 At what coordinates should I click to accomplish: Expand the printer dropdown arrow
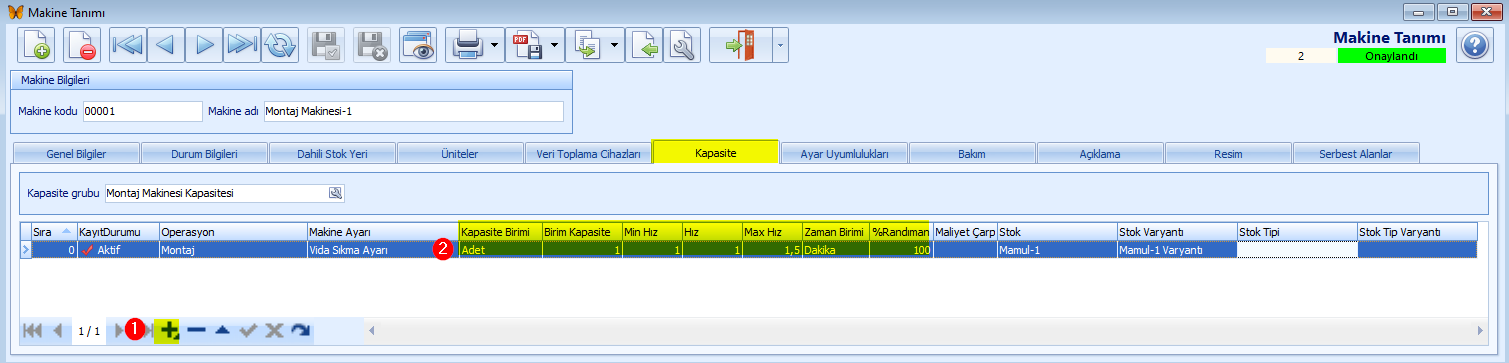tap(495, 46)
